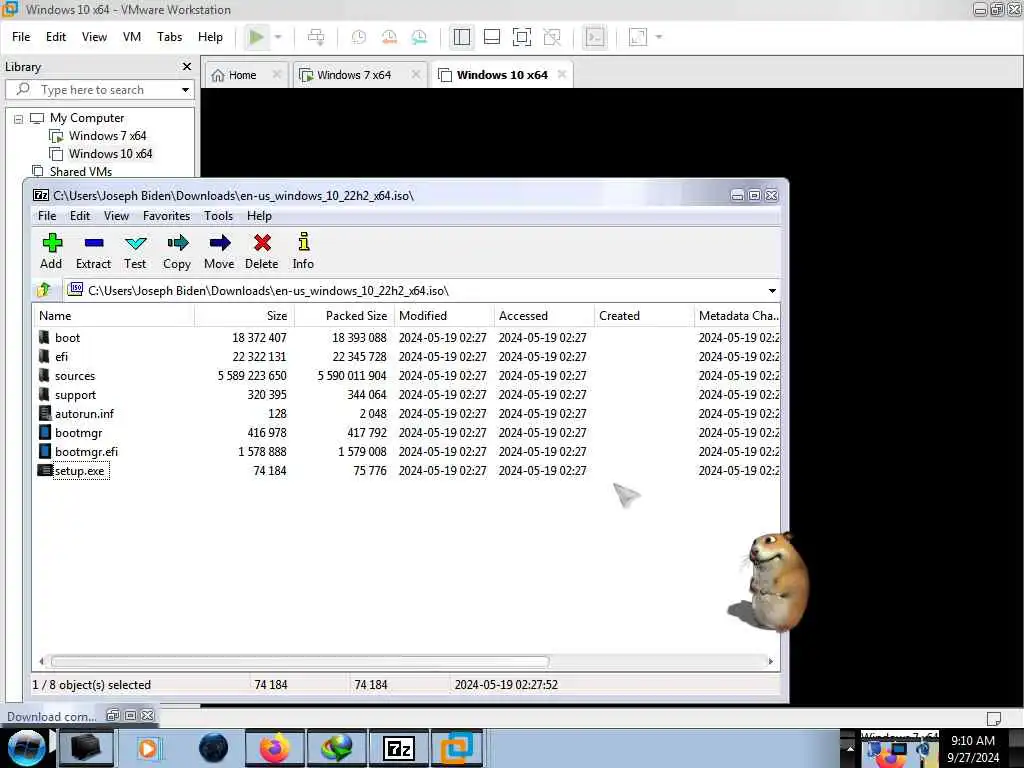Toggle the thumbnail bar view icon
Image resolution: width=1024 pixels, height=768 pixels.
(x=492, y=37)
